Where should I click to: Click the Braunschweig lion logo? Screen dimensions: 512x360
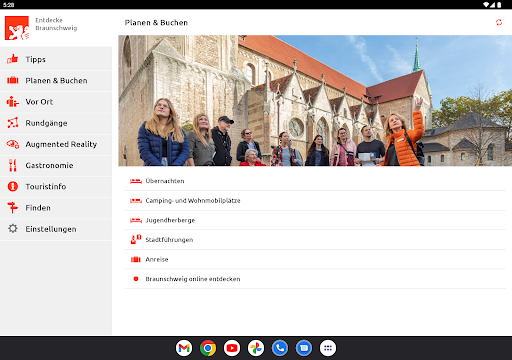coord(17,28)
